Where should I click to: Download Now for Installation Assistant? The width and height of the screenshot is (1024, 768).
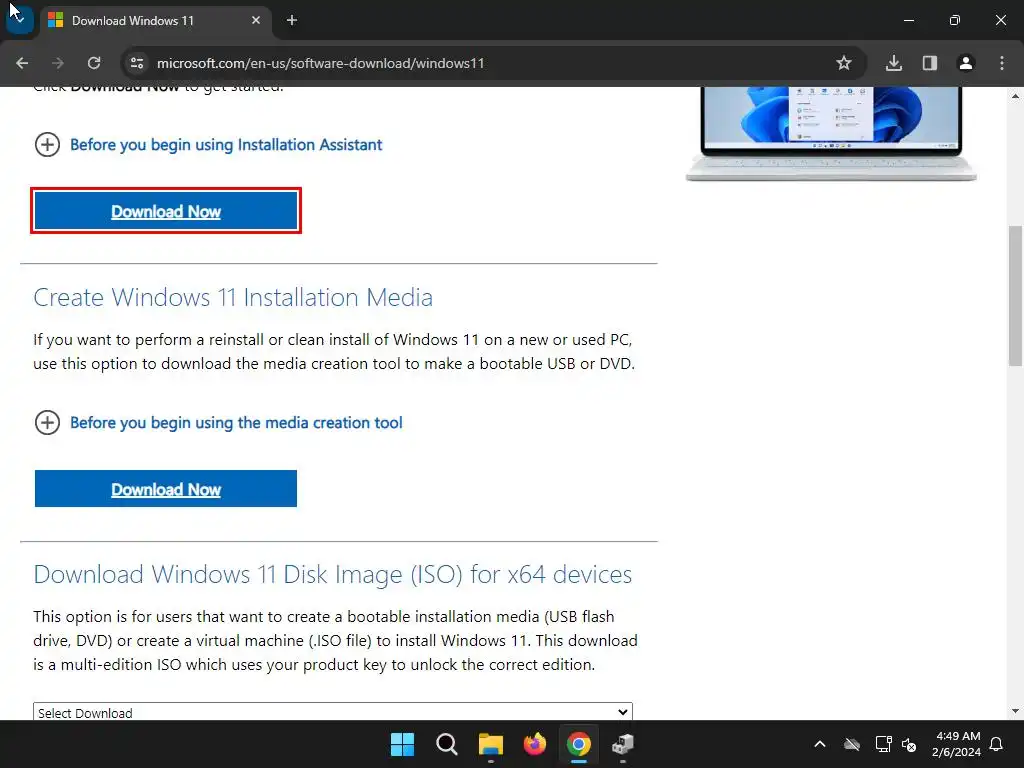tap(166, 211)
